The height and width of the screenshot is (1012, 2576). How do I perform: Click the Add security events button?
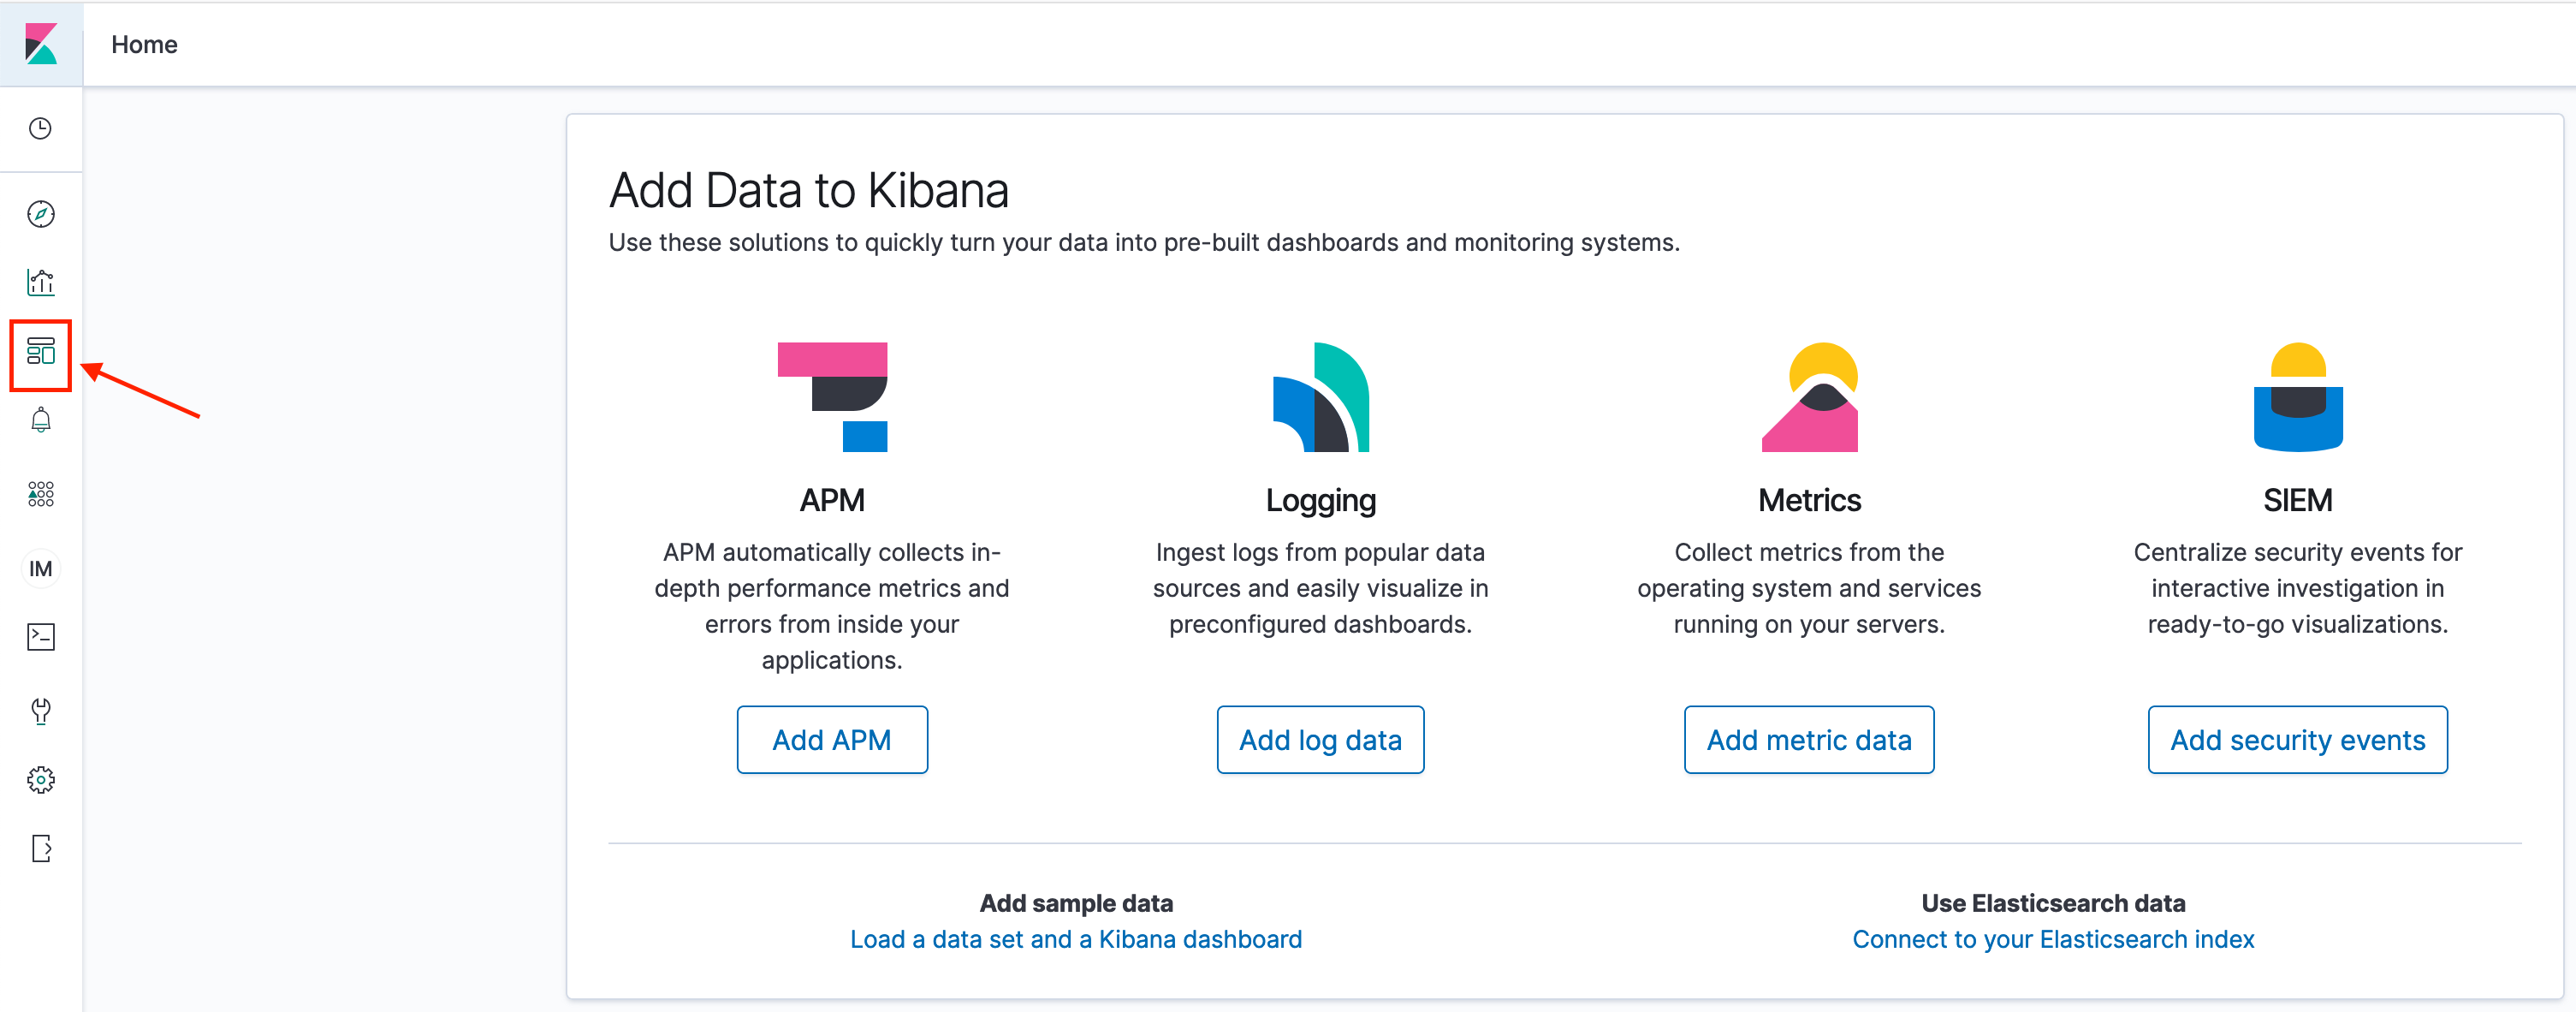pyautogui.click(x=2298, y=740)
